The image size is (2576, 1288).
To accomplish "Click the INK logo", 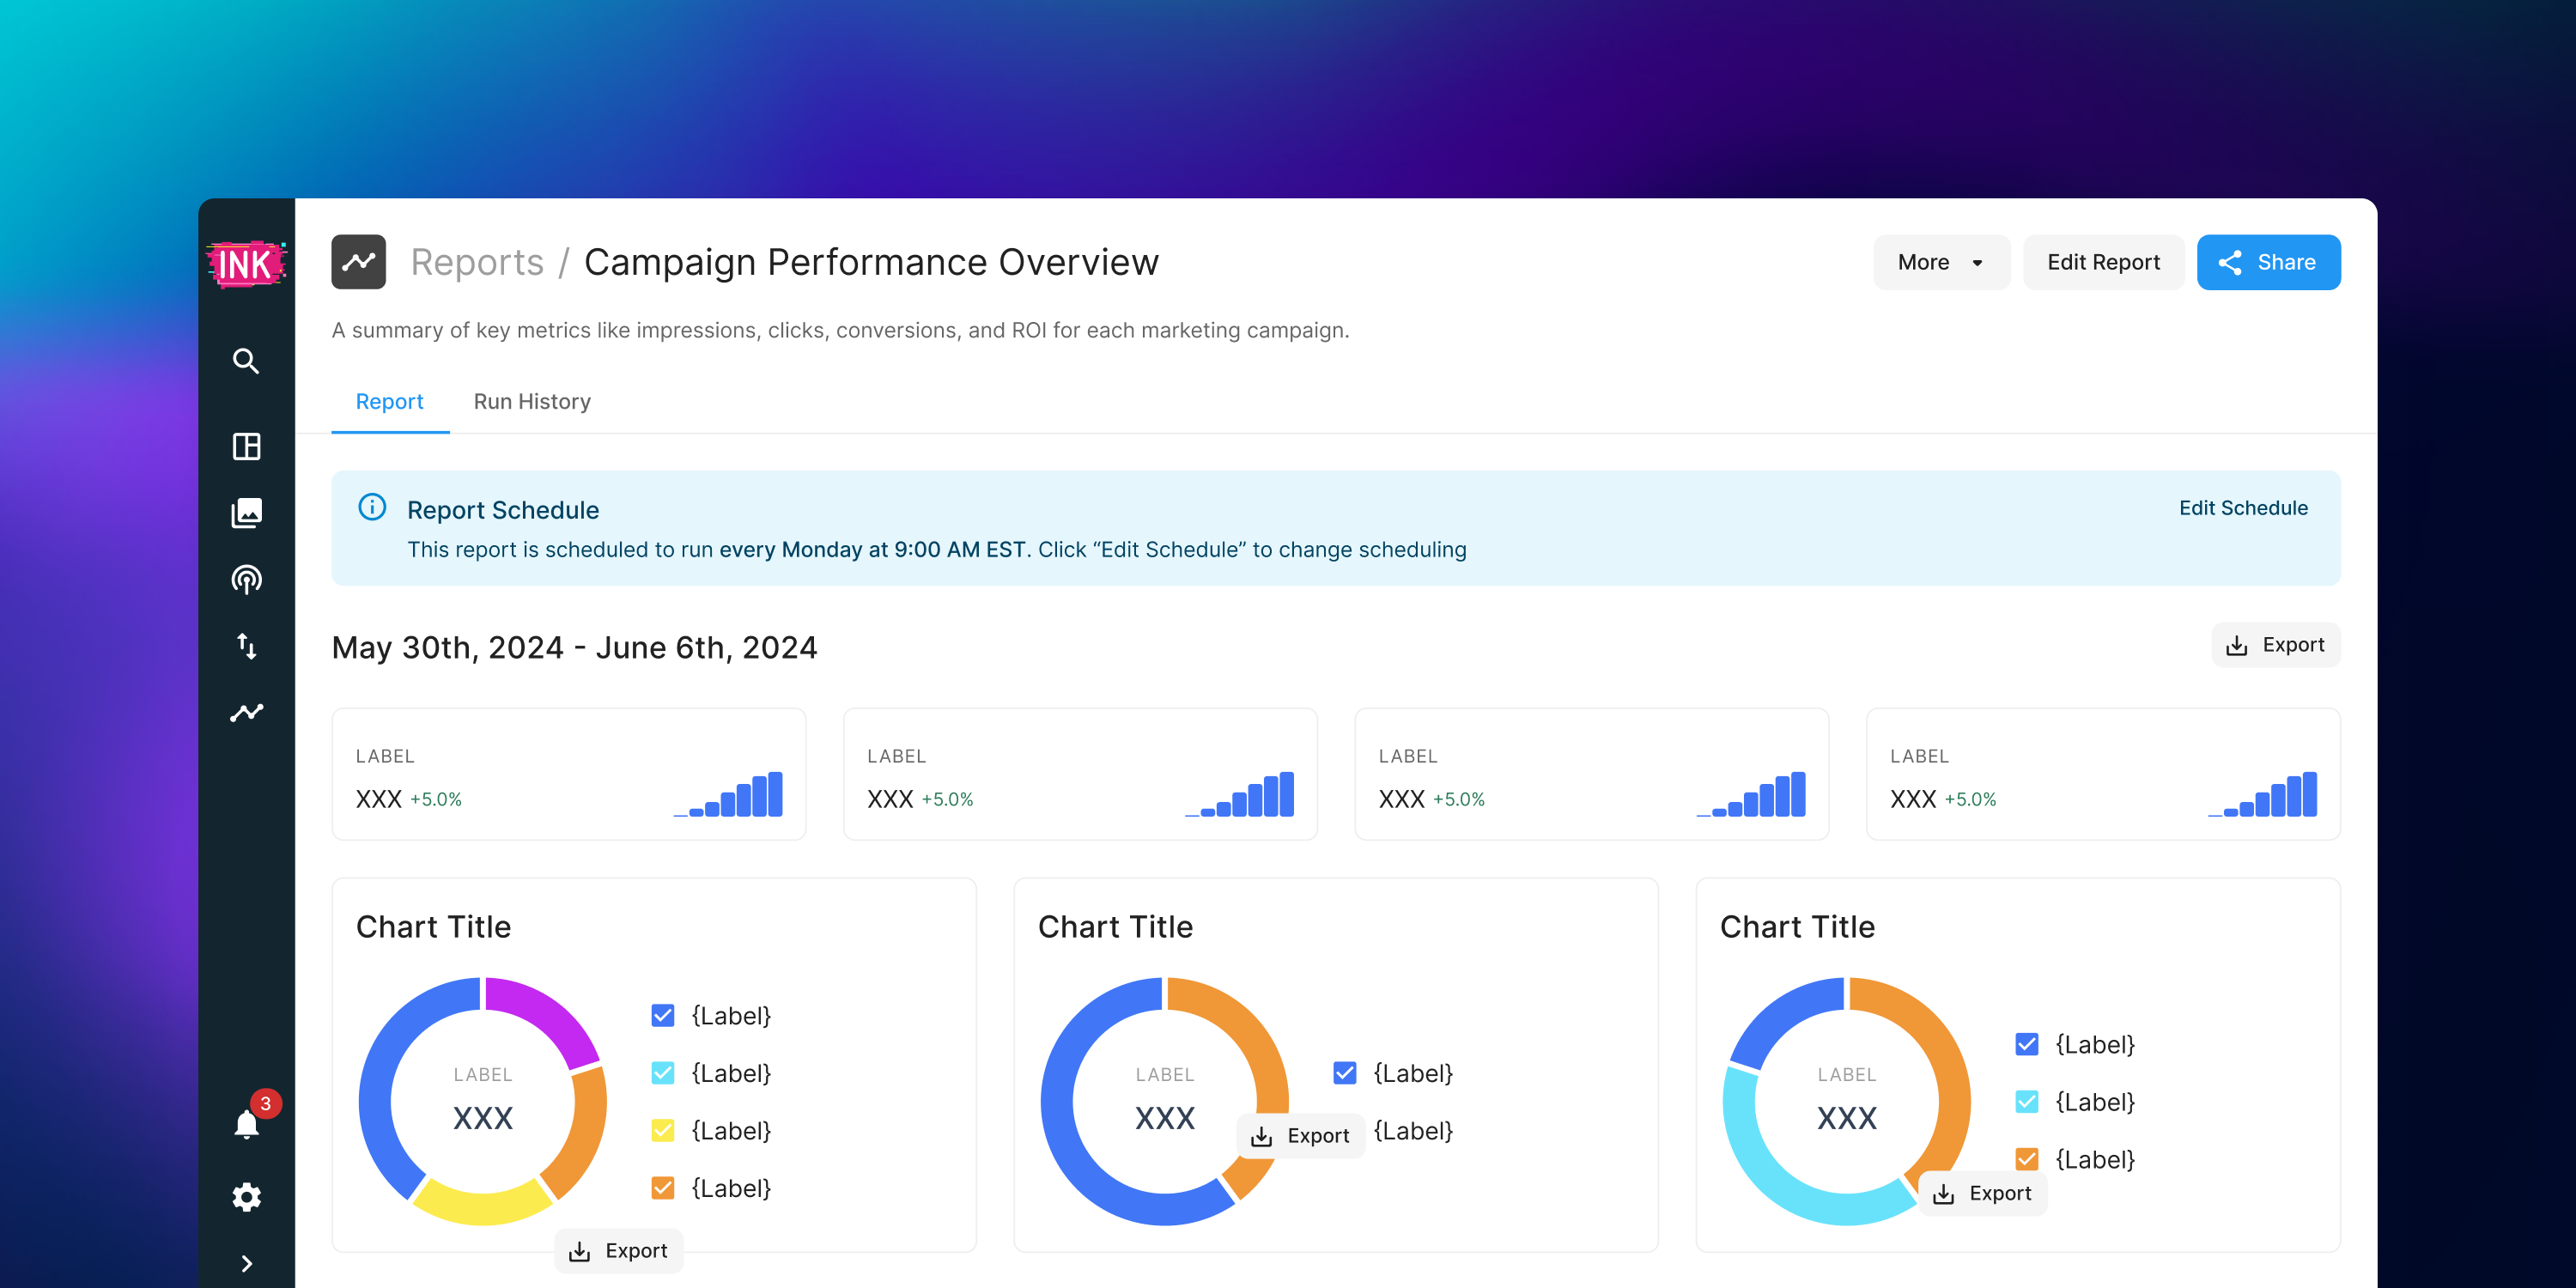I will (x=246, y=264).
